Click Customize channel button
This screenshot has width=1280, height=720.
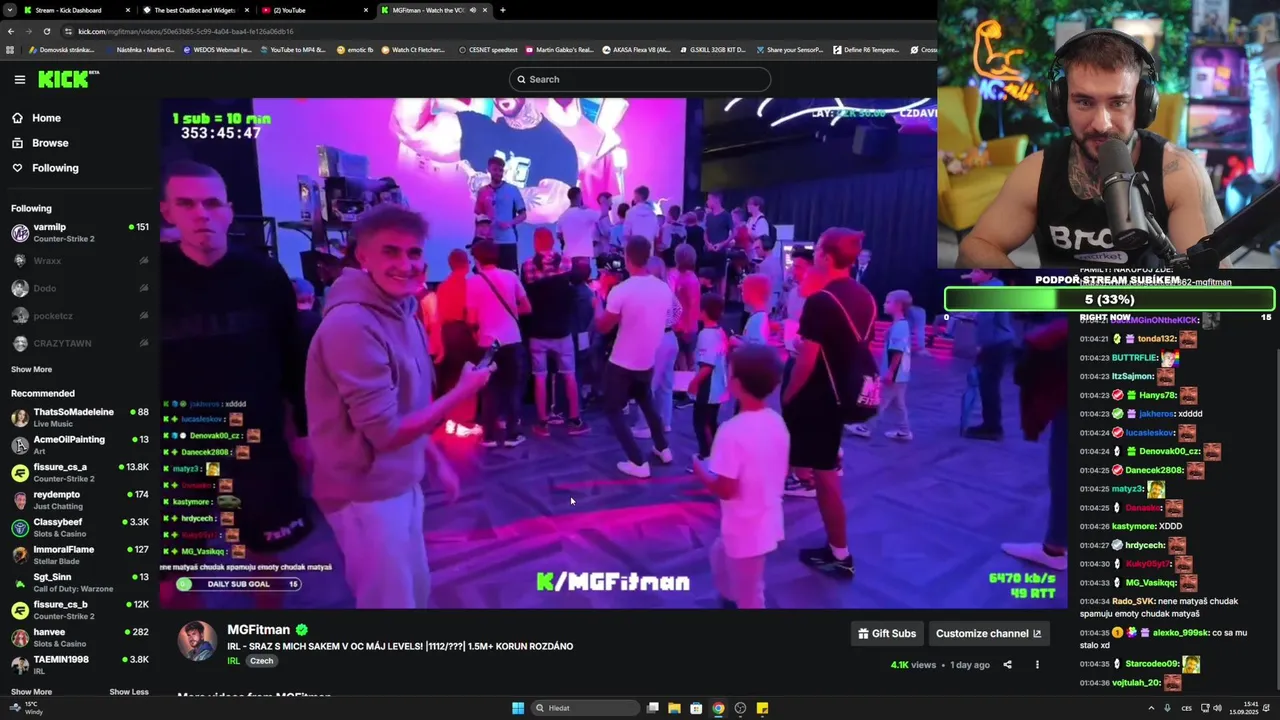(988, 633)
